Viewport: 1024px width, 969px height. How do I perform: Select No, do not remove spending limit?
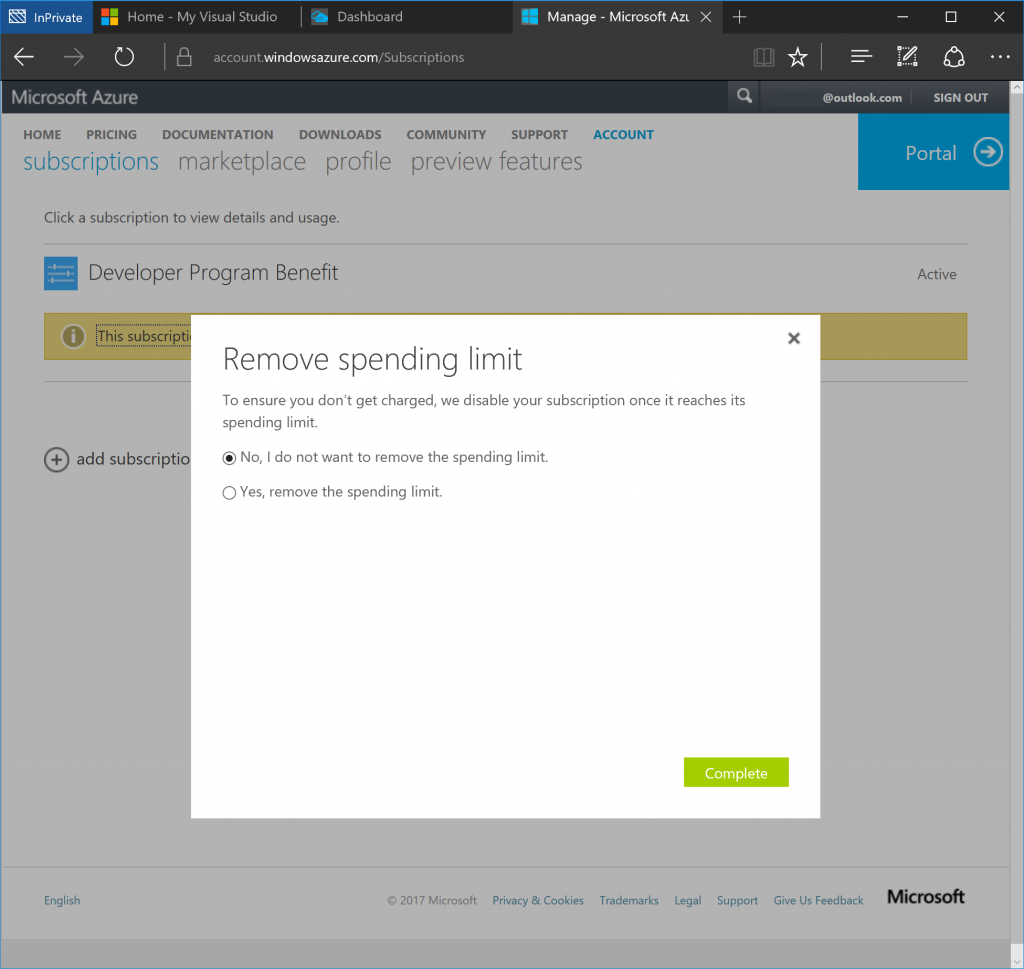pyautogui.click(x=229, y=458)
